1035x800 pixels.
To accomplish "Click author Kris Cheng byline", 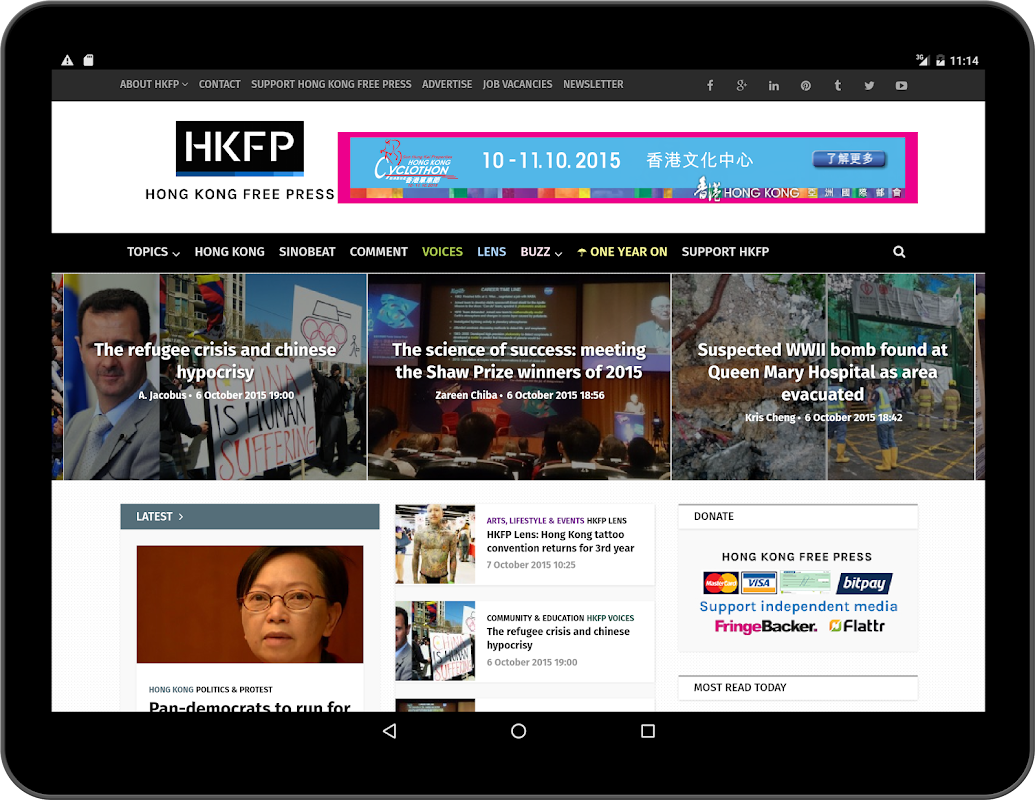I will (x=770, y=418).
